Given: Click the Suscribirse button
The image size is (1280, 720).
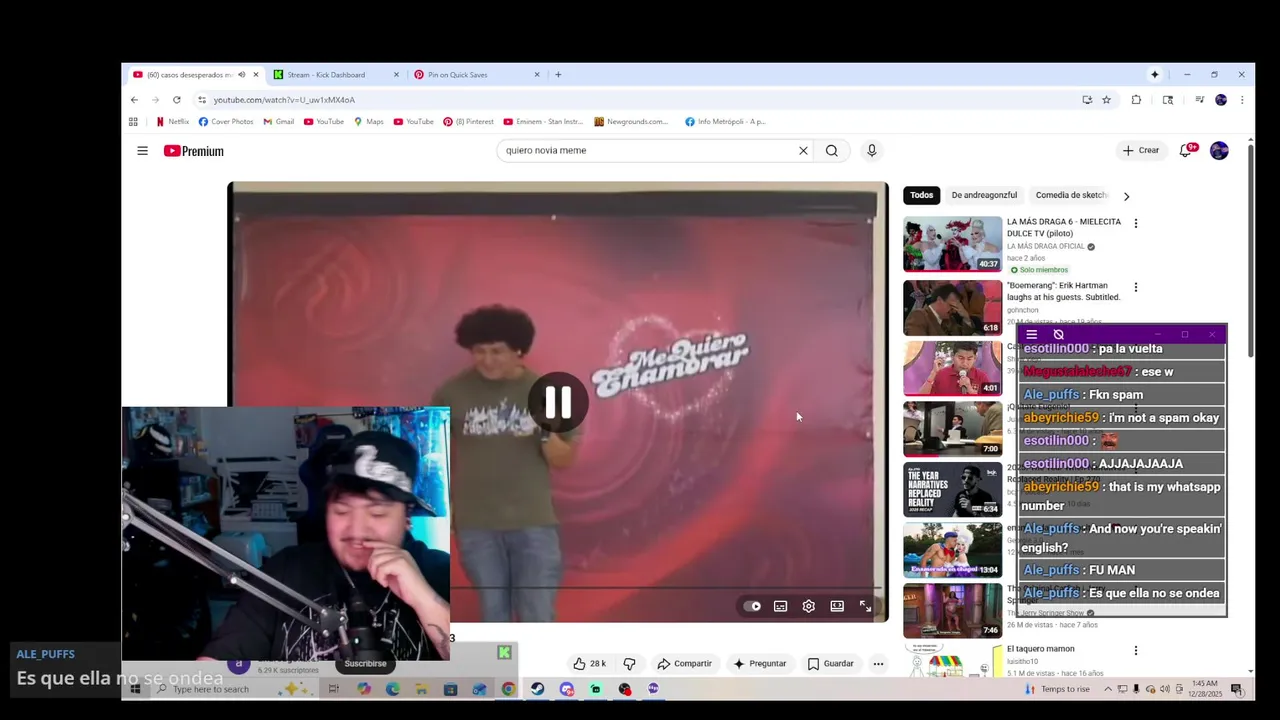Looking at the screenshot, I should [x=365, y=664].
